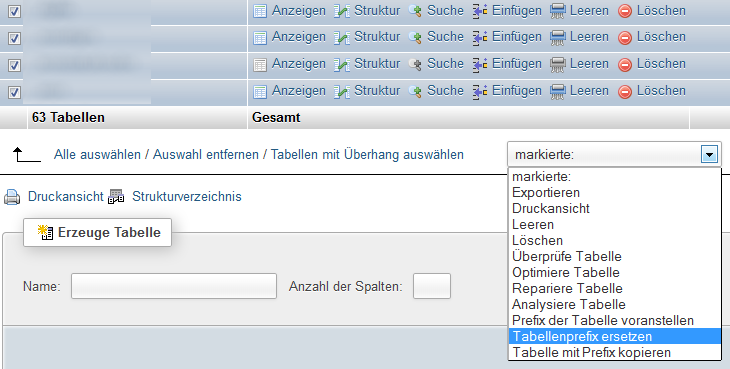Click the printer icon beside Druckansicht

tap(12, 197)
